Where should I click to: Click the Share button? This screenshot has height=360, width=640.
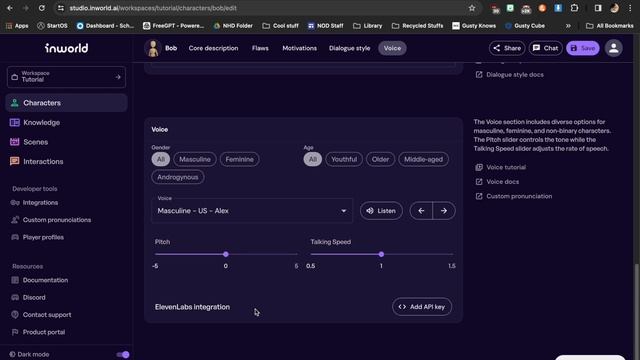507,48
